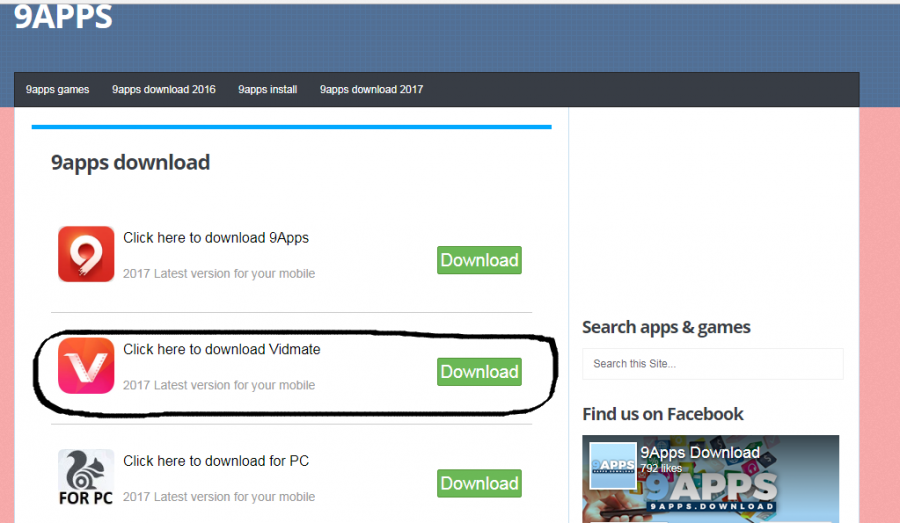900x523 pixels.
Task: Open the 9apps games menu item
Action: (57, 90)
